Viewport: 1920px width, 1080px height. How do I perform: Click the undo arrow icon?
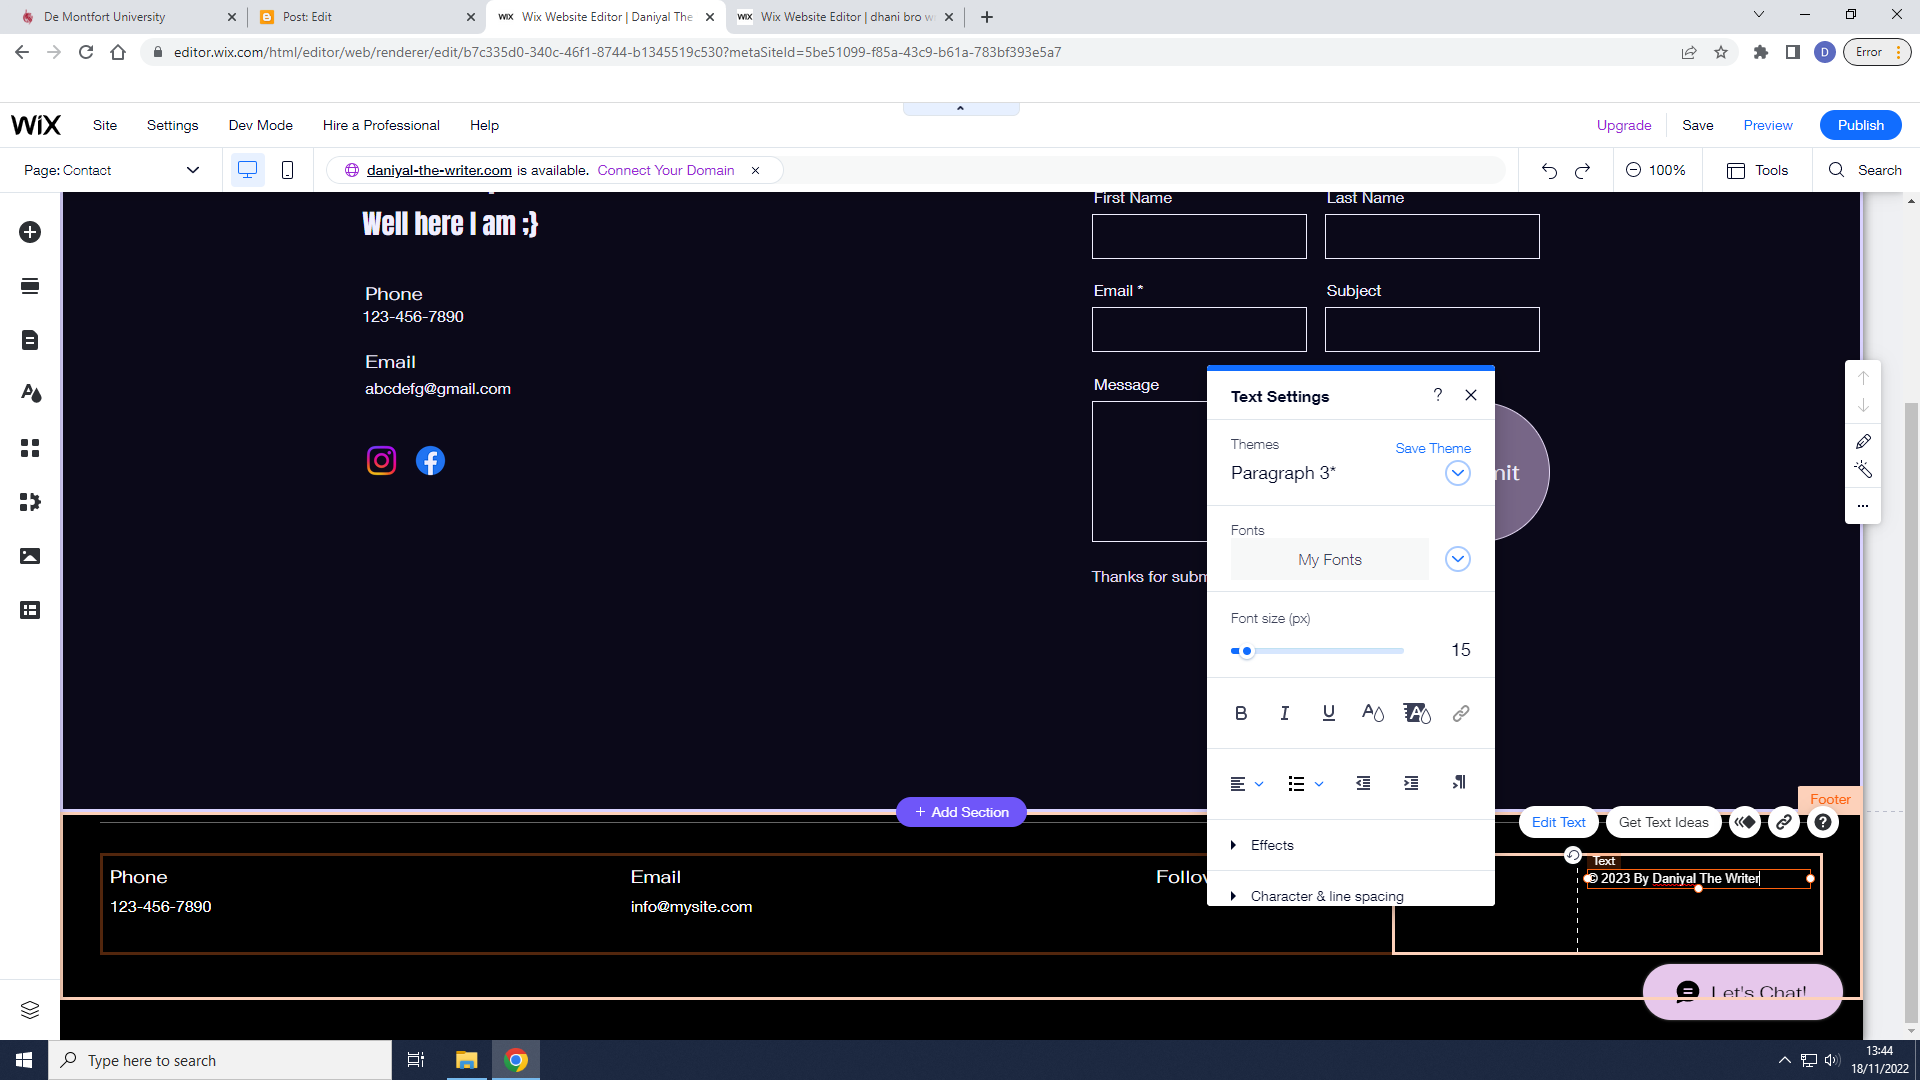tap(1549, 170)
